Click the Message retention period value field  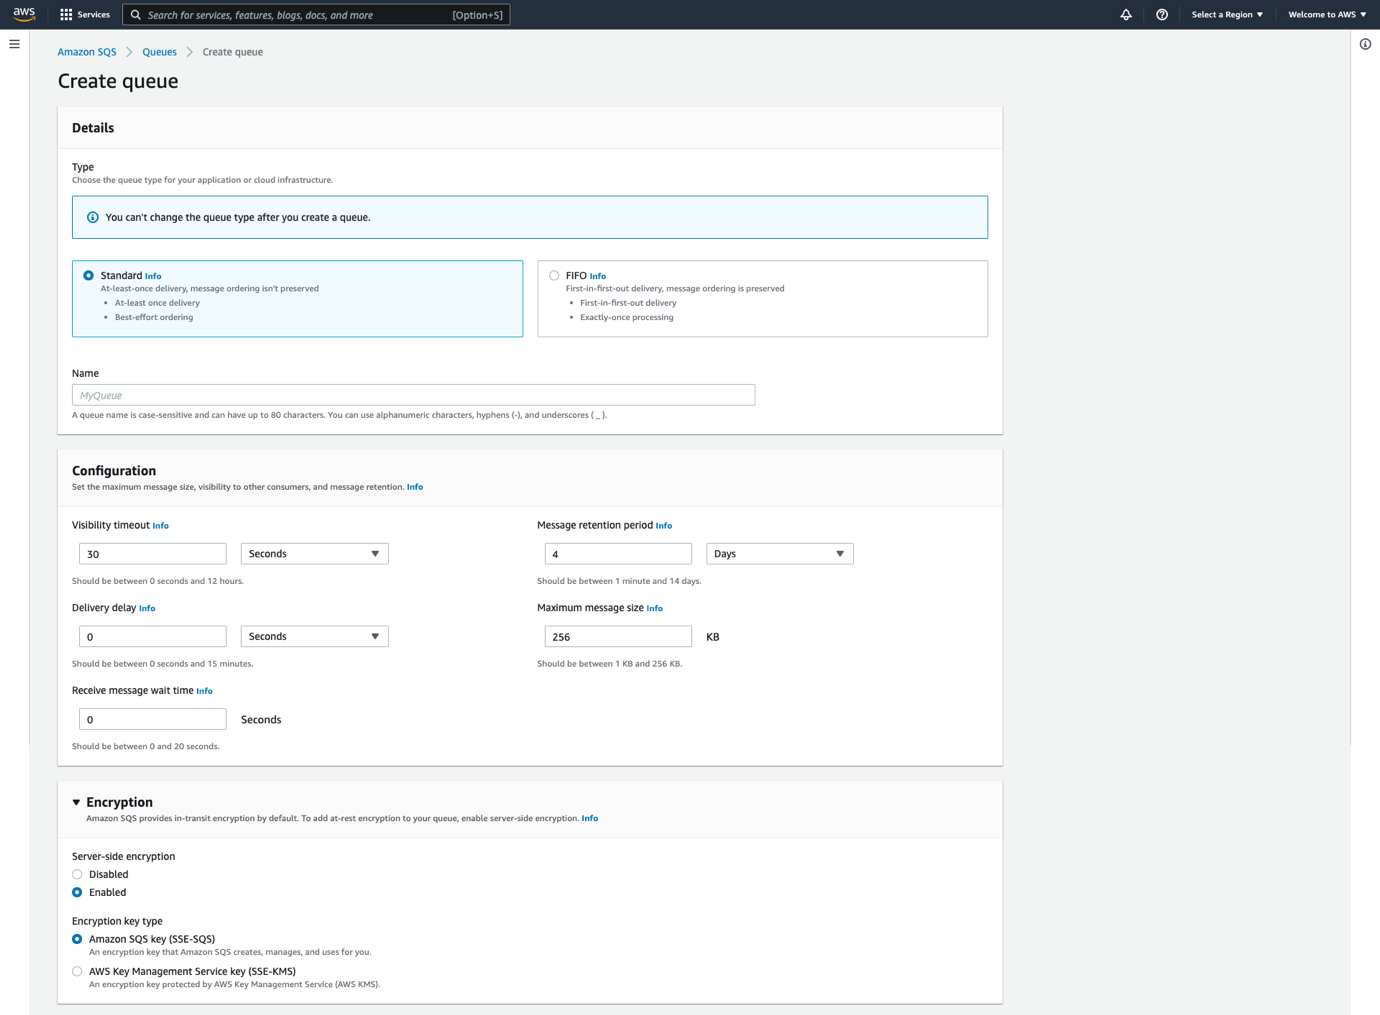[x=618, y=554]
